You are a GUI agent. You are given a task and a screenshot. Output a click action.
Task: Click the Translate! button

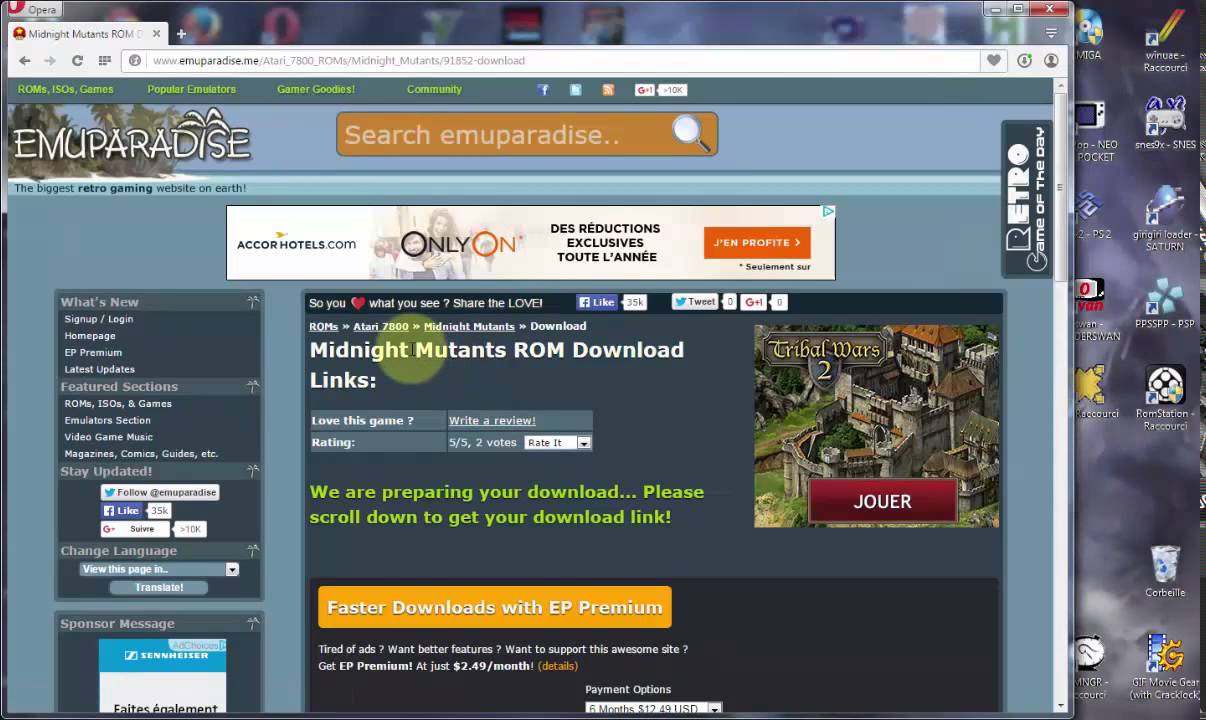pos(160,587)
